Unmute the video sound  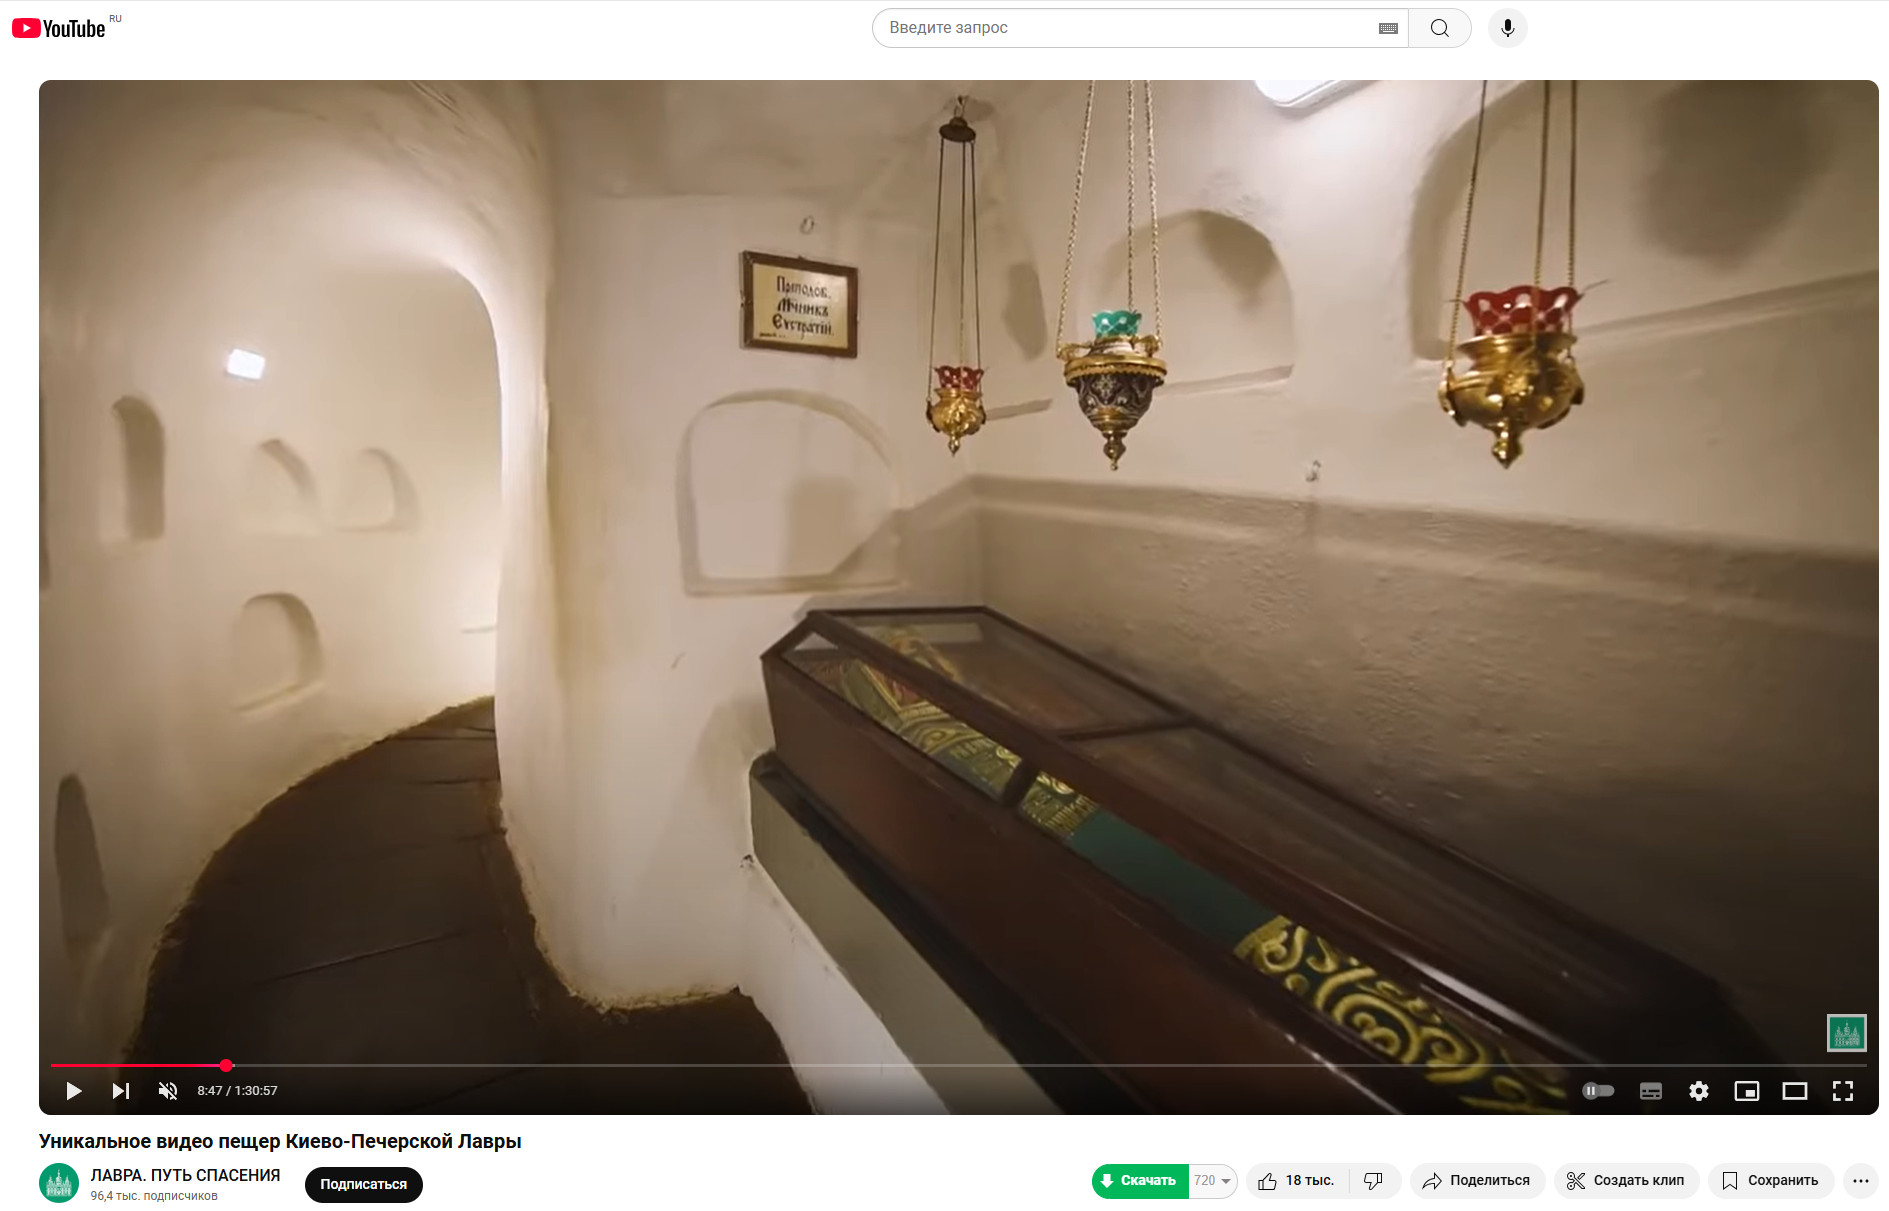[168, 1091]
